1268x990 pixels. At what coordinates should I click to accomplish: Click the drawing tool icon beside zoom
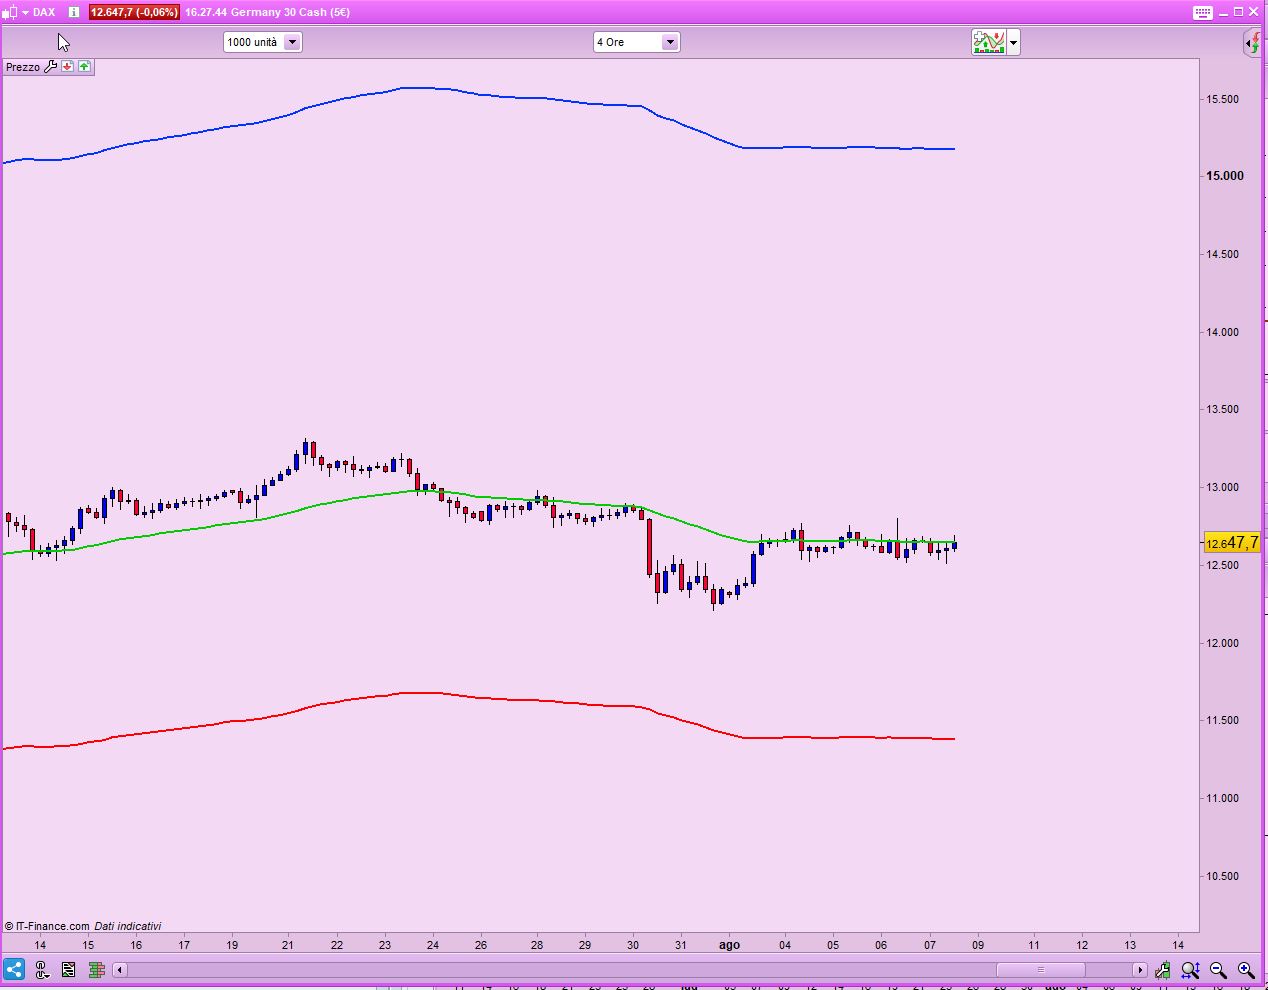tap(1163, 969)
